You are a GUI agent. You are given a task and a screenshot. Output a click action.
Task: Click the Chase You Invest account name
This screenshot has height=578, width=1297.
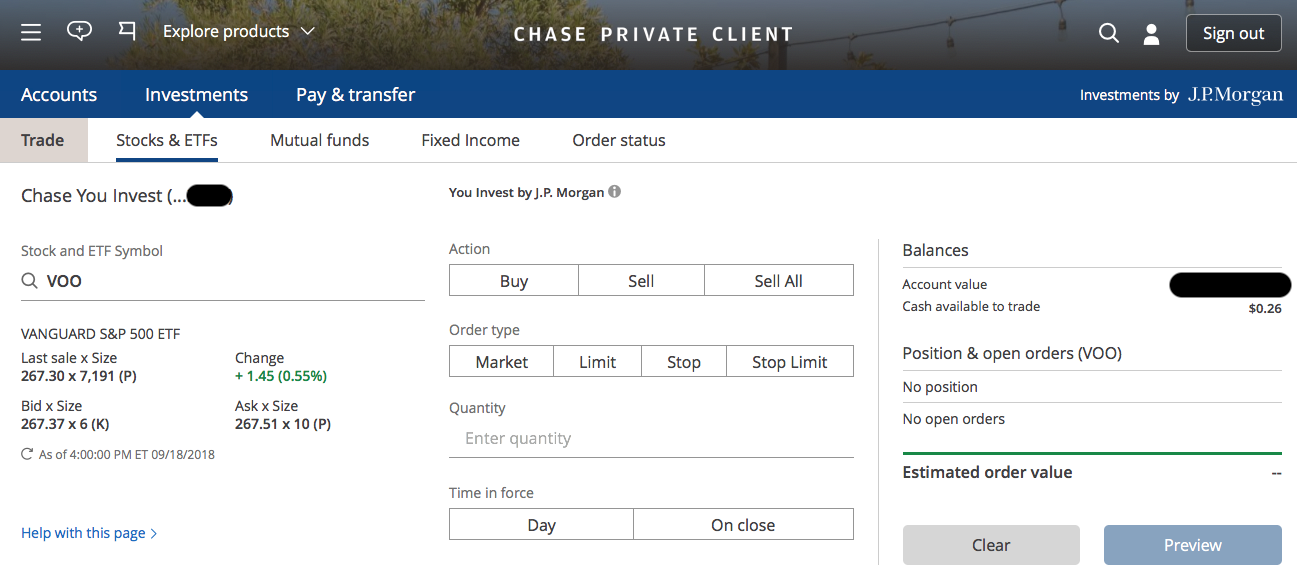pyautogui.click(x=127, y=196)
